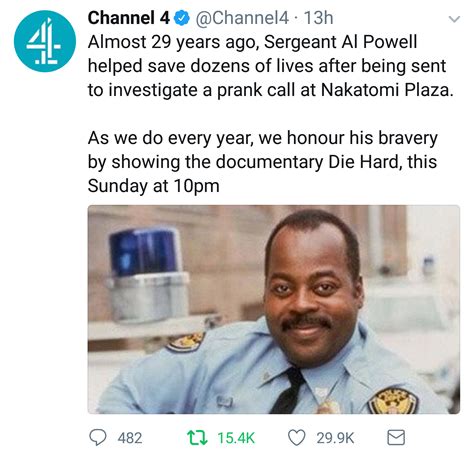Open the 13h timestamp permalink

(x=319, y=18)
